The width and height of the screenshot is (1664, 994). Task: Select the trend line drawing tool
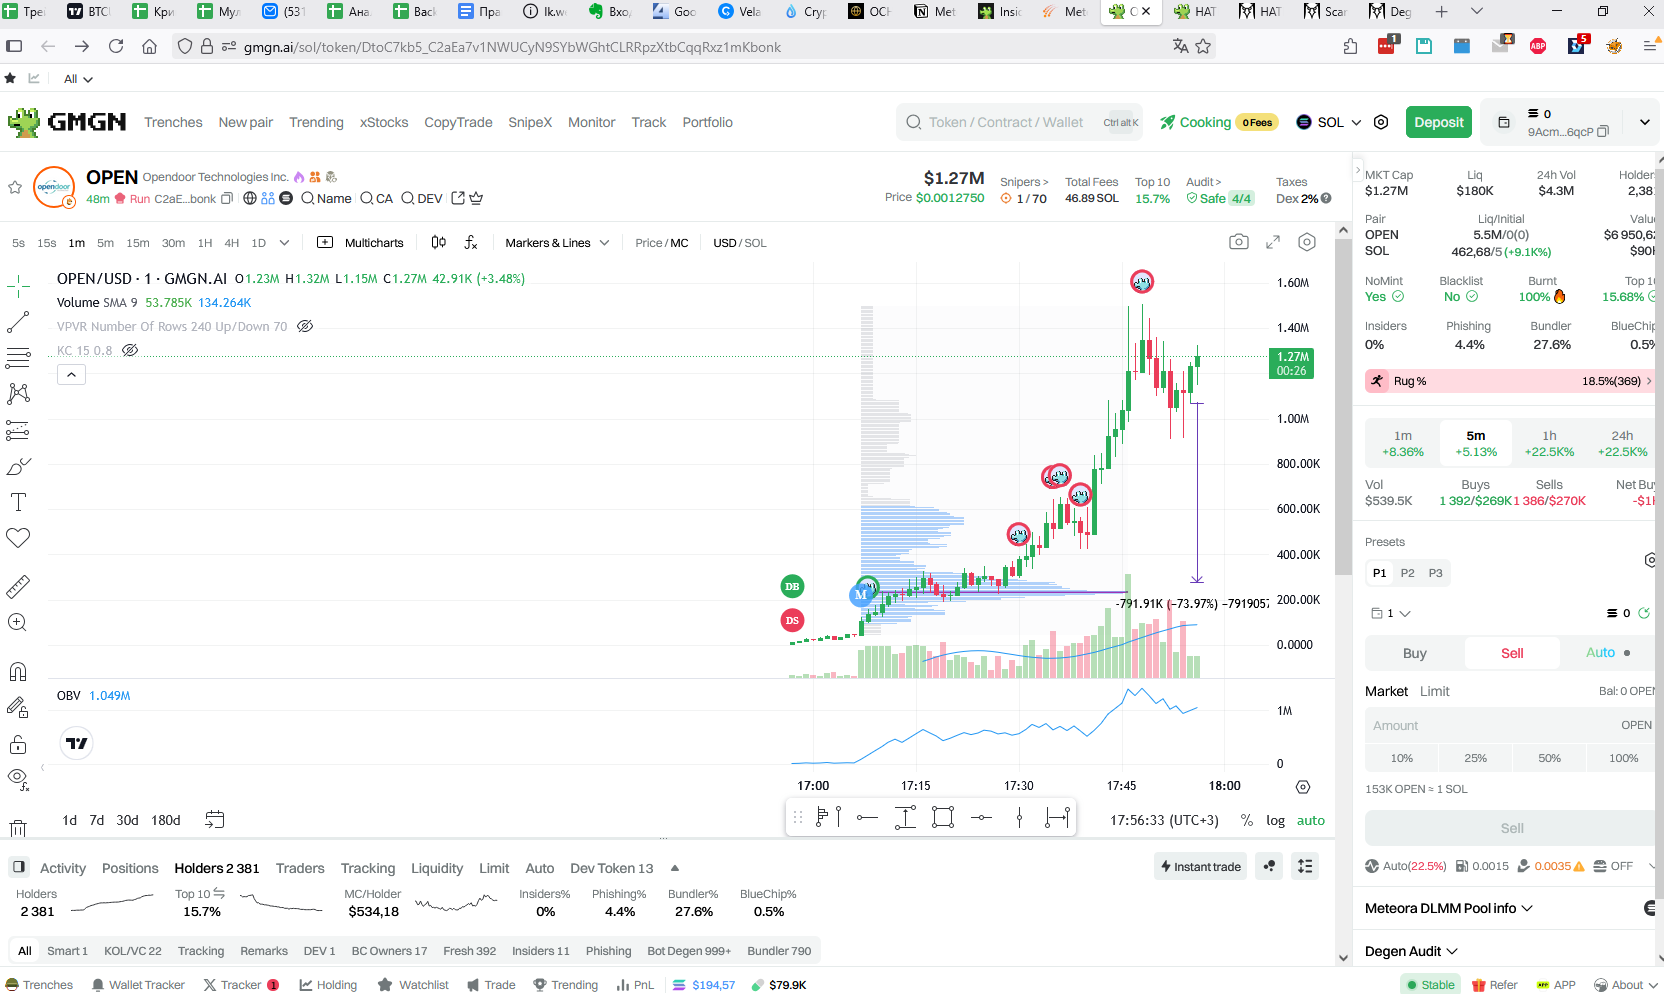(18, 322)
